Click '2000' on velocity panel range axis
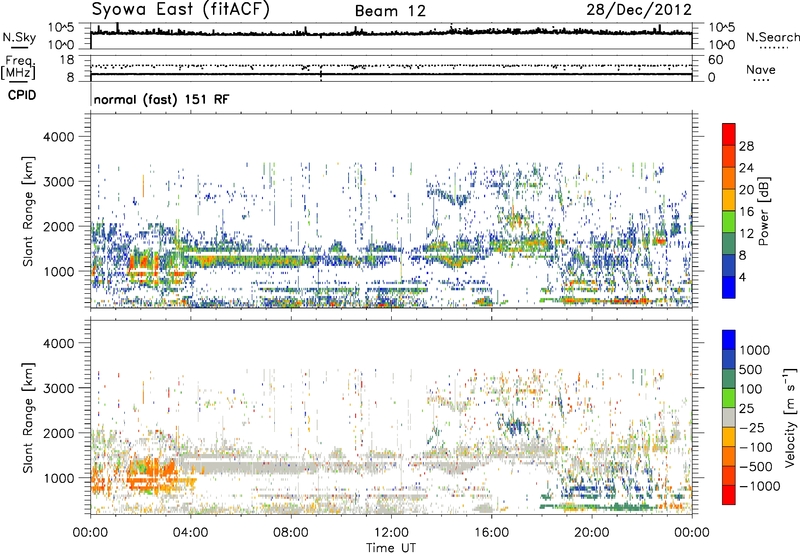This screenshot has height=554, width=800. [x=58, y=433]
